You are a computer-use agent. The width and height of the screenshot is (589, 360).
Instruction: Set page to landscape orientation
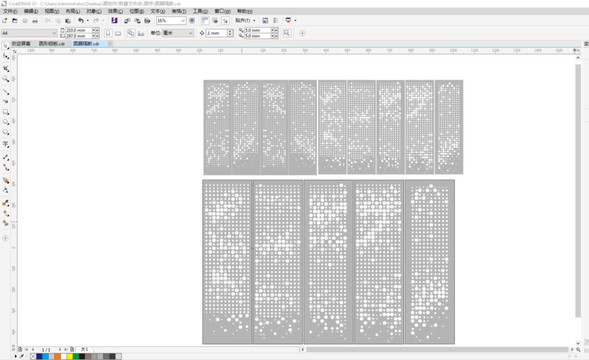tap(118, 33)
